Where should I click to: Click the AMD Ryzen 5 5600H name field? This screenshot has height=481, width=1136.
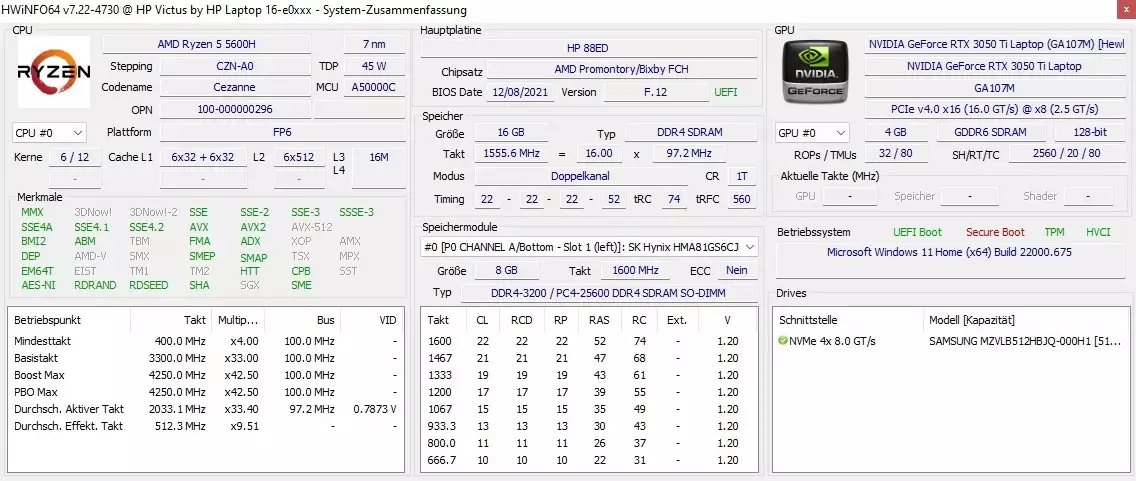click(206, 44)
